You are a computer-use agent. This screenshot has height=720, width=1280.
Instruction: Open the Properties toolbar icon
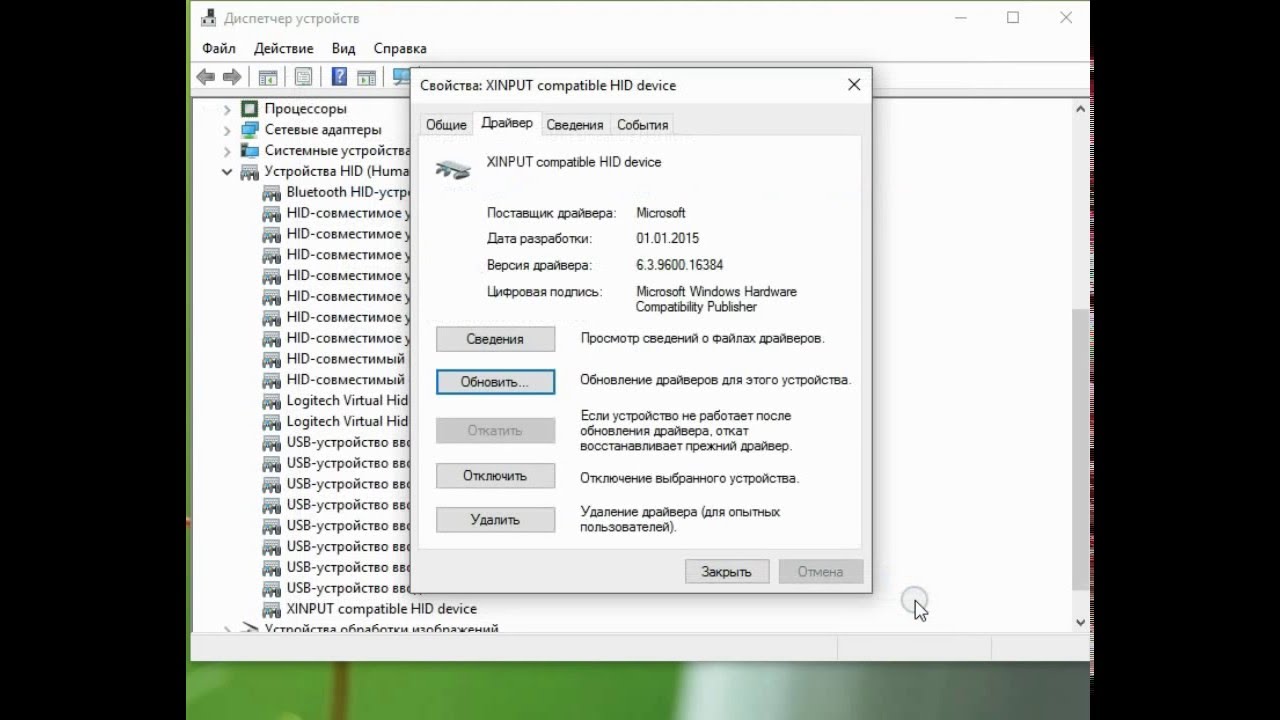[303, 77]
